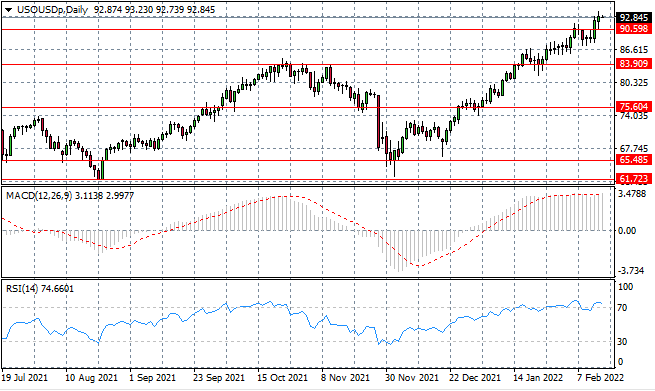
Task: Click the OHLC values 92.874 93.230 92.739 92.845
Action: [x=155, y=10]
